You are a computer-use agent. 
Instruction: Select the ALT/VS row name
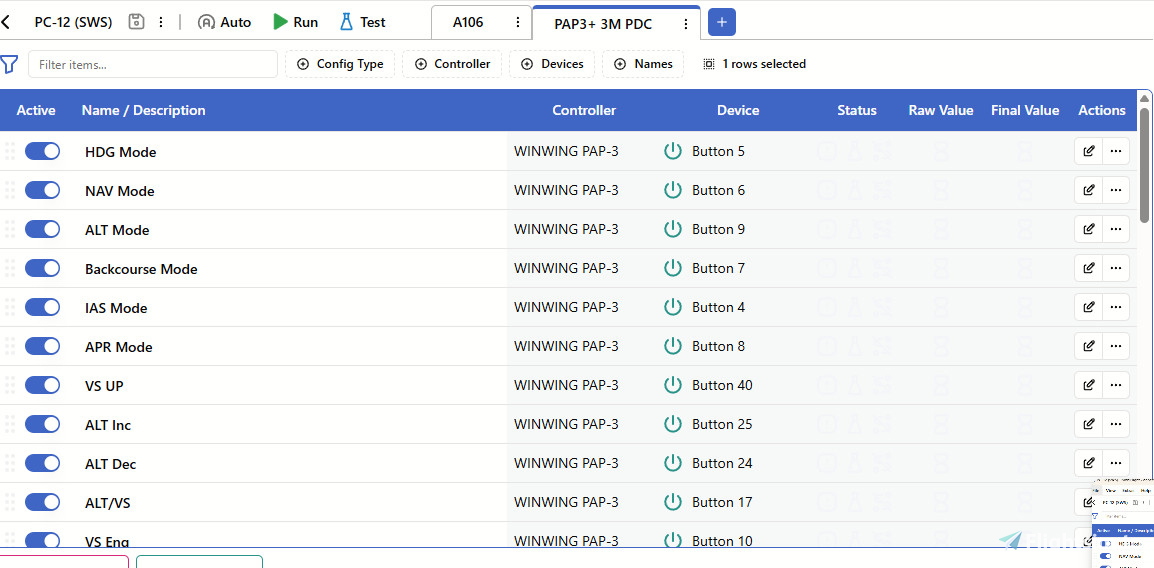(x=107, y=503)
